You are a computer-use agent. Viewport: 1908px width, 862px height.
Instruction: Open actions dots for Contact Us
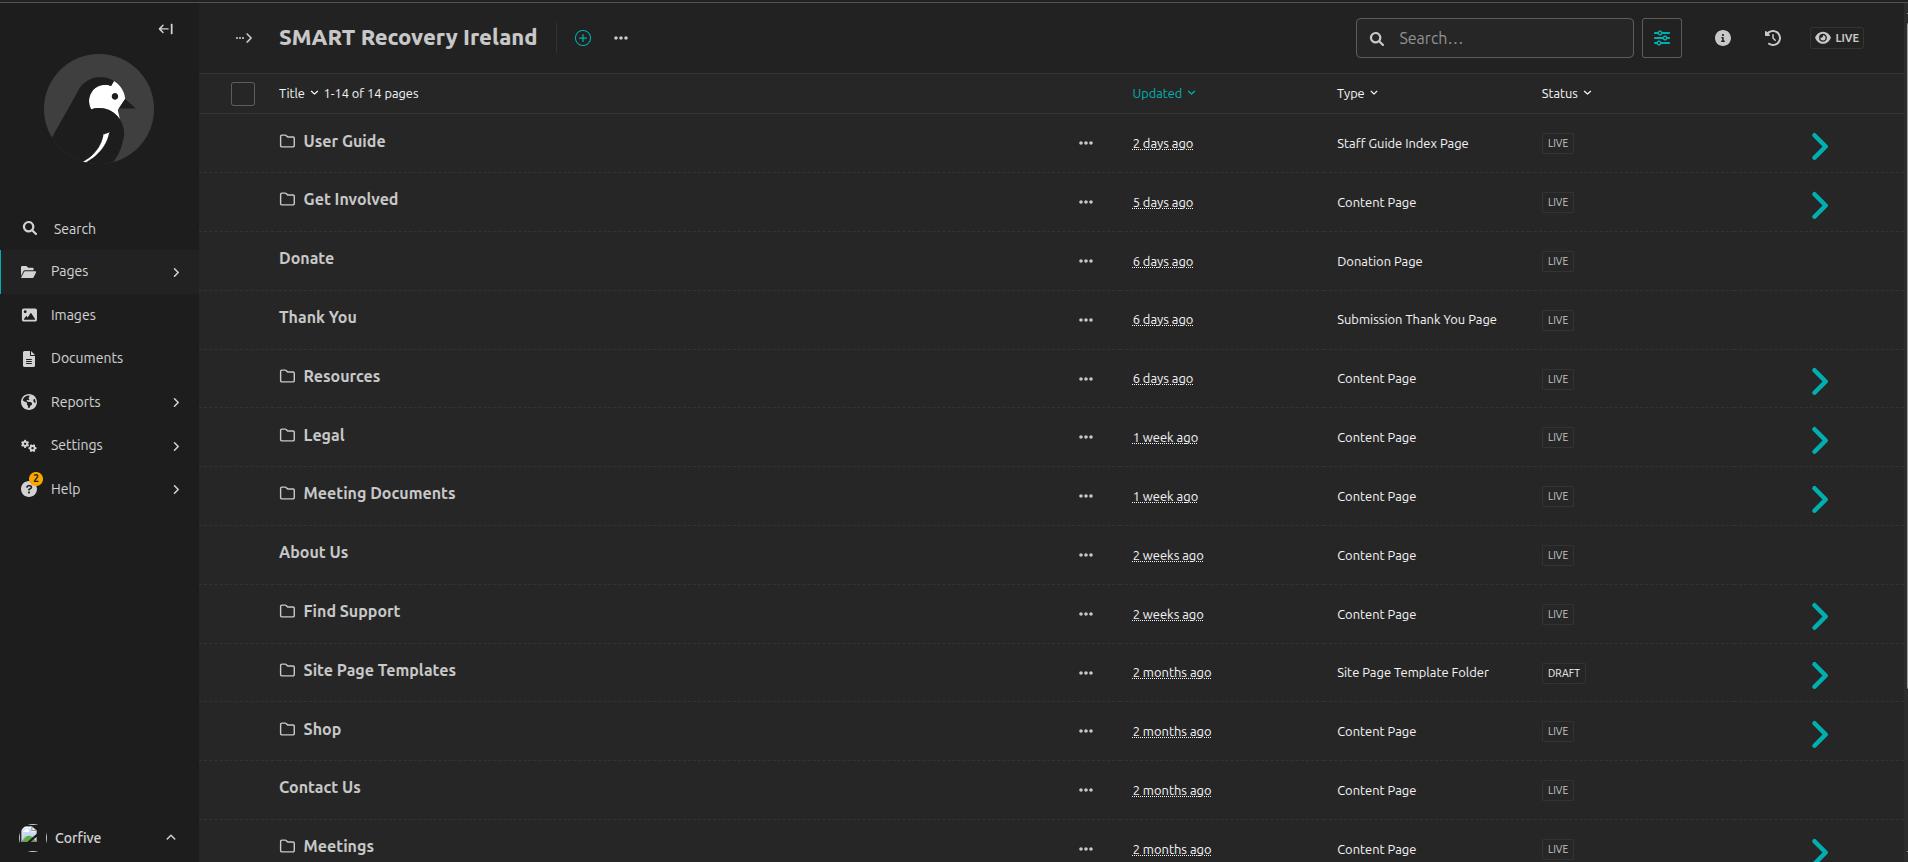[1086, 790]
